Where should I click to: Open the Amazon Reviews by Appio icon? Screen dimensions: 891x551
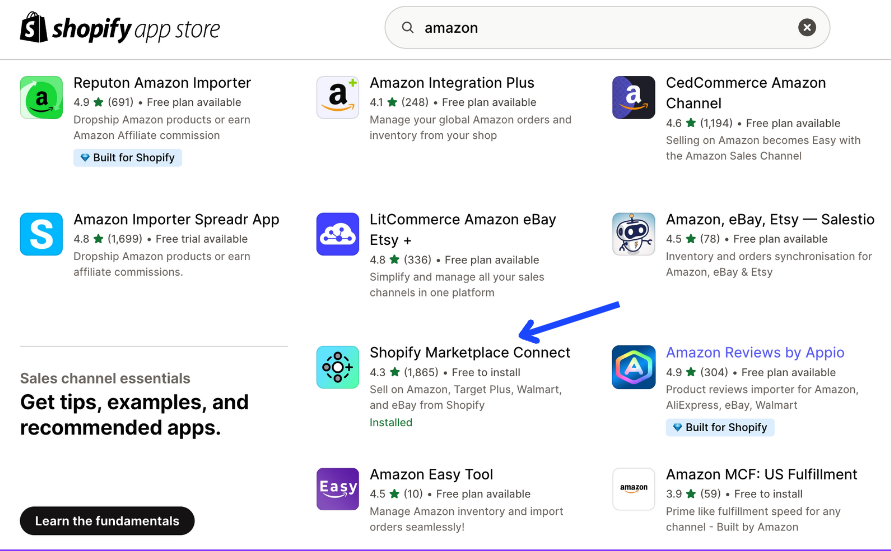pyautogui.click(x=634, y=368)
